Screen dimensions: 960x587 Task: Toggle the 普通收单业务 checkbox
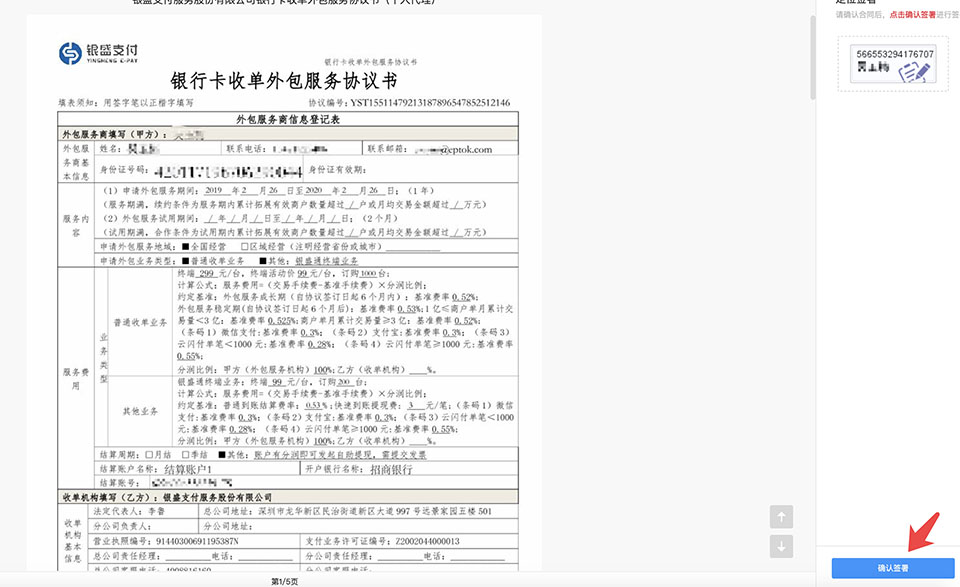point(186,261)
